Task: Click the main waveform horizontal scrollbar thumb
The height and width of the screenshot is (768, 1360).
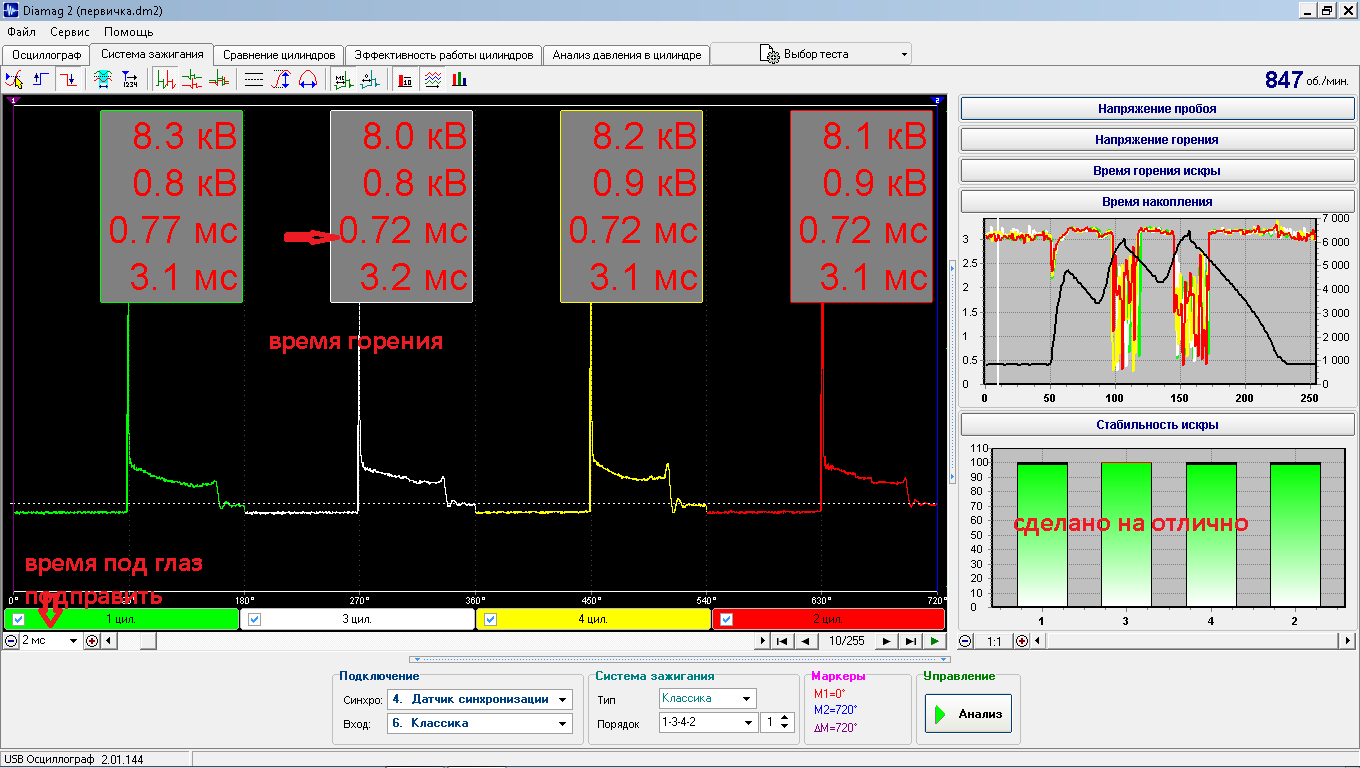Action: tap(147, 641)
